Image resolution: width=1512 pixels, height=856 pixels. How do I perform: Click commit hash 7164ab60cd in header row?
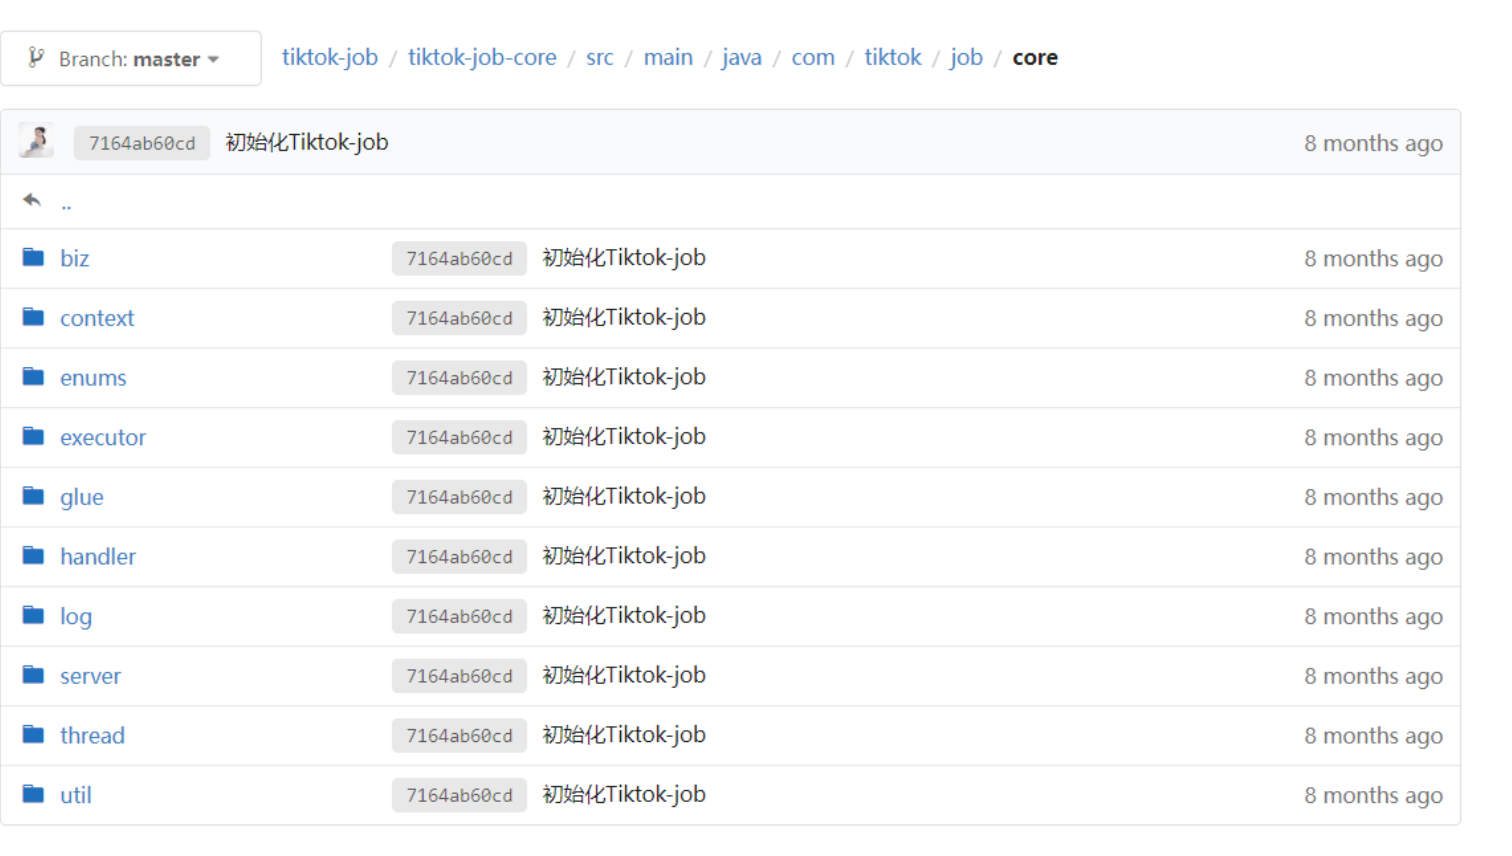[x=142, y=143]
